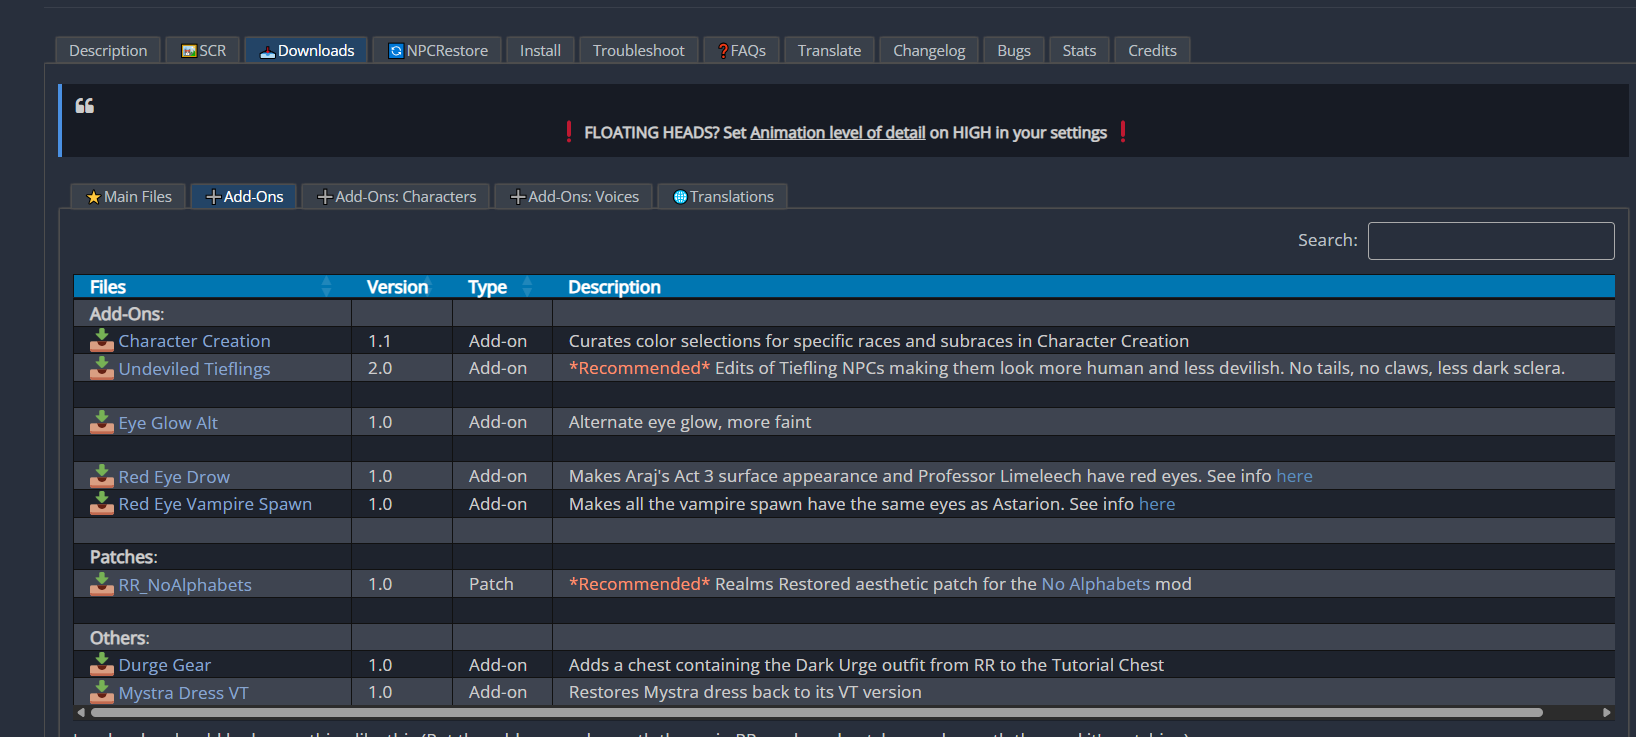The image size is (1636, 737).
Task: Click the quote mark icon in banner
Action: (x=85, y=106)
